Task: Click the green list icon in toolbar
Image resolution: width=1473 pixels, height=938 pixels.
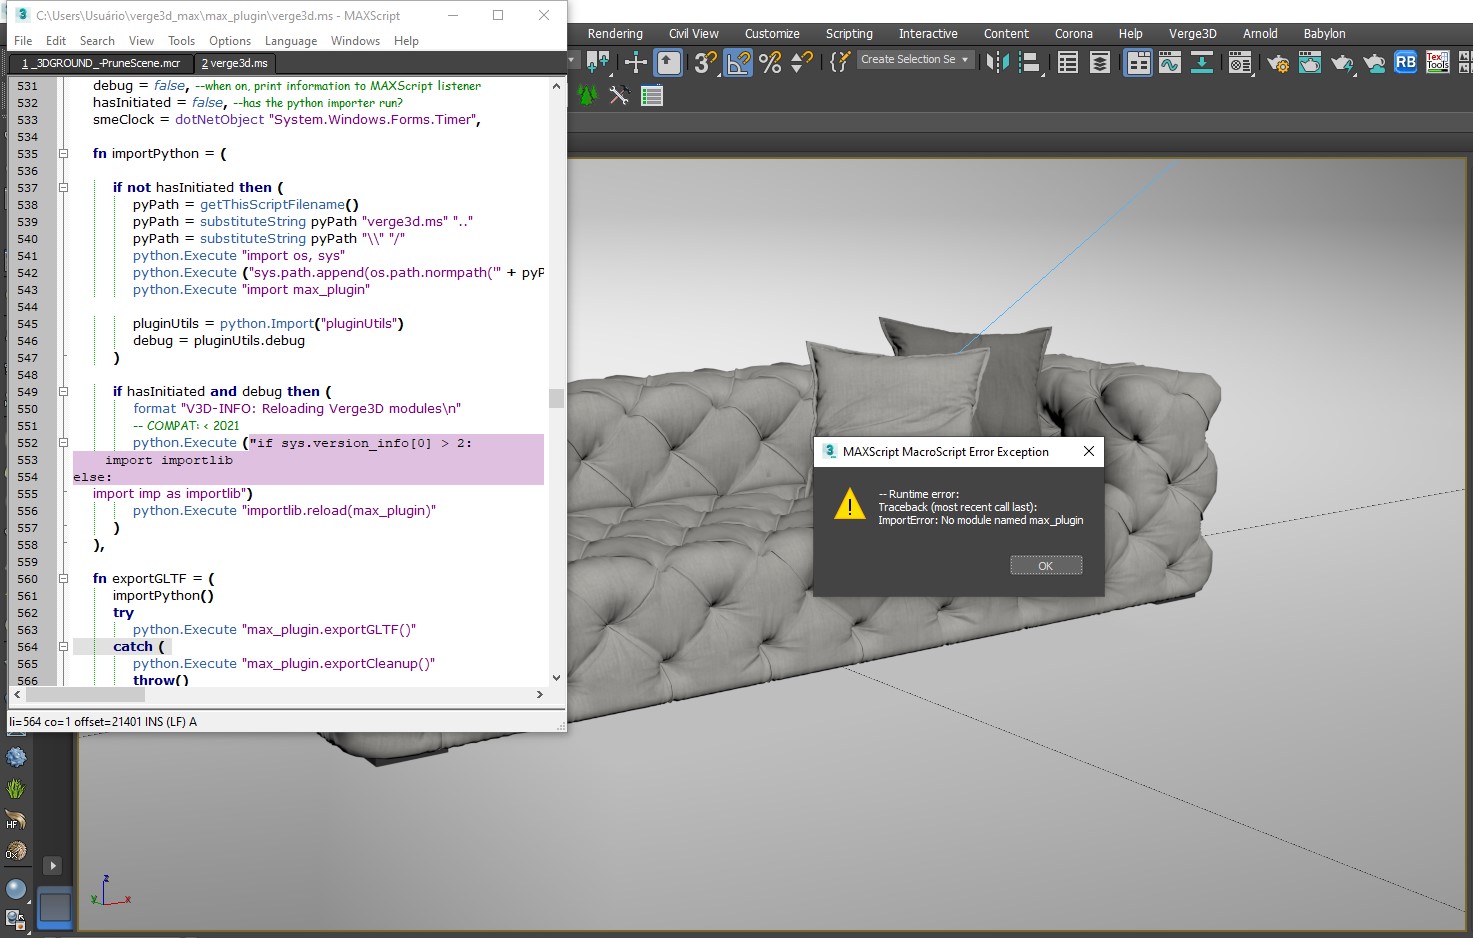Action: pos(652,96)
